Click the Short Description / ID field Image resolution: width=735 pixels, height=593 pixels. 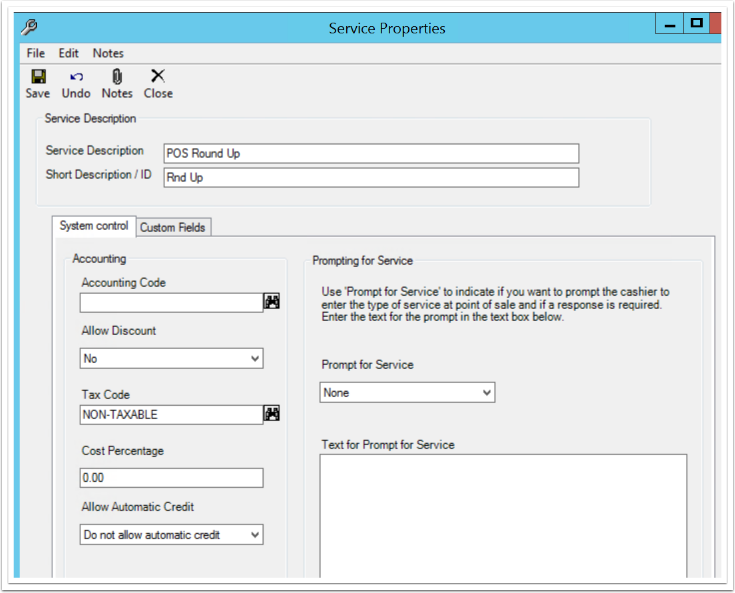pyautogui.click(x=371, y=178)
